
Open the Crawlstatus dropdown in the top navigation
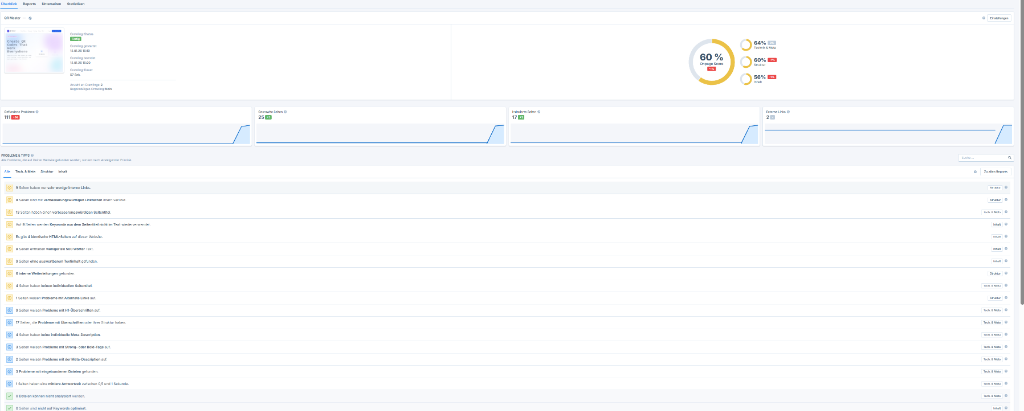click(74, 4)
